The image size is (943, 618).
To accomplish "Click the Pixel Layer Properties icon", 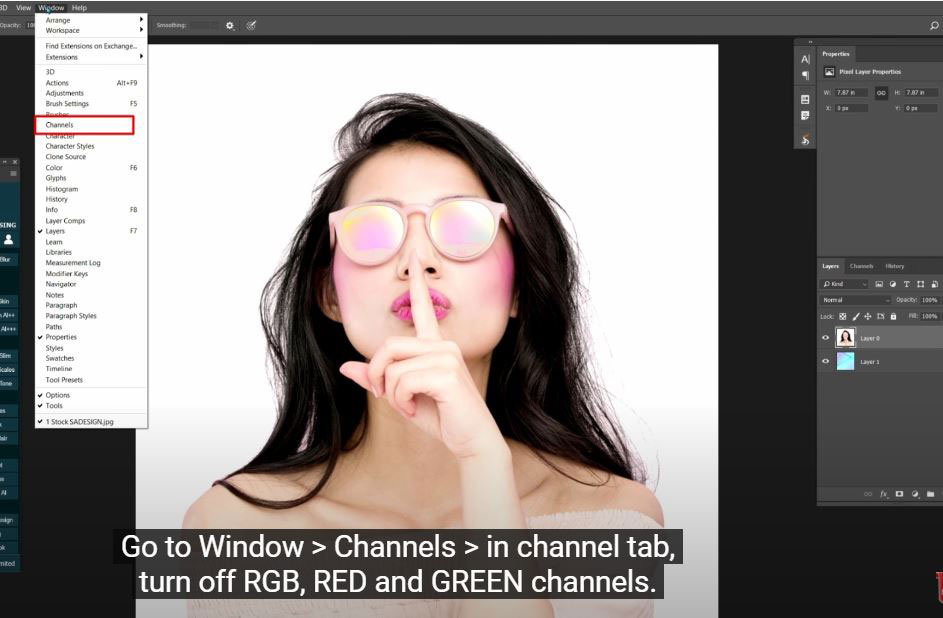I will click(x=829, y=72).
